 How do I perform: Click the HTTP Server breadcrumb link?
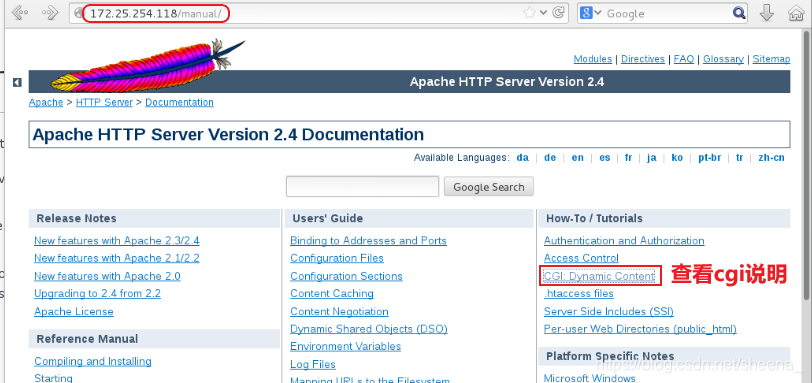pyautogui.click(x=104, y=102)
